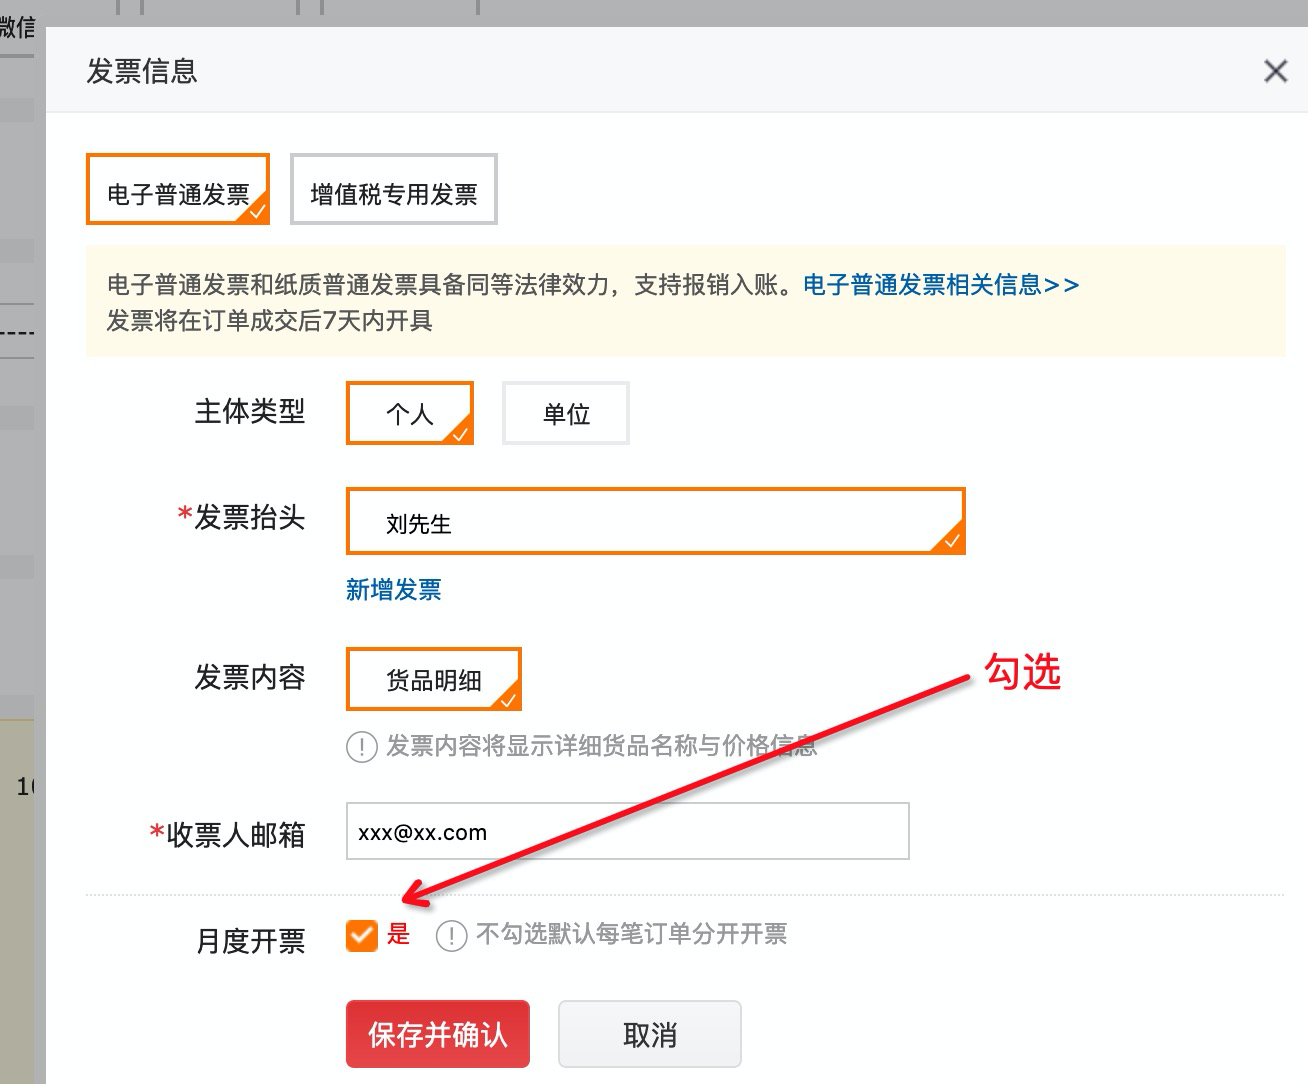Click 保存并确认 button
The image size is (1308, 1084).
(438, 1034)
